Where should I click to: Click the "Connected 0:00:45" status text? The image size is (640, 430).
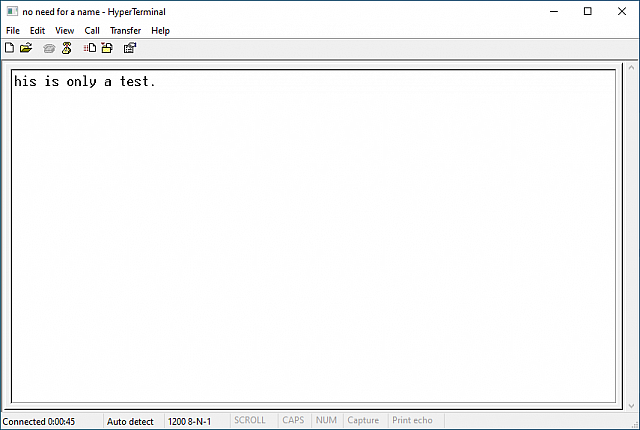[x=39, y=421]
